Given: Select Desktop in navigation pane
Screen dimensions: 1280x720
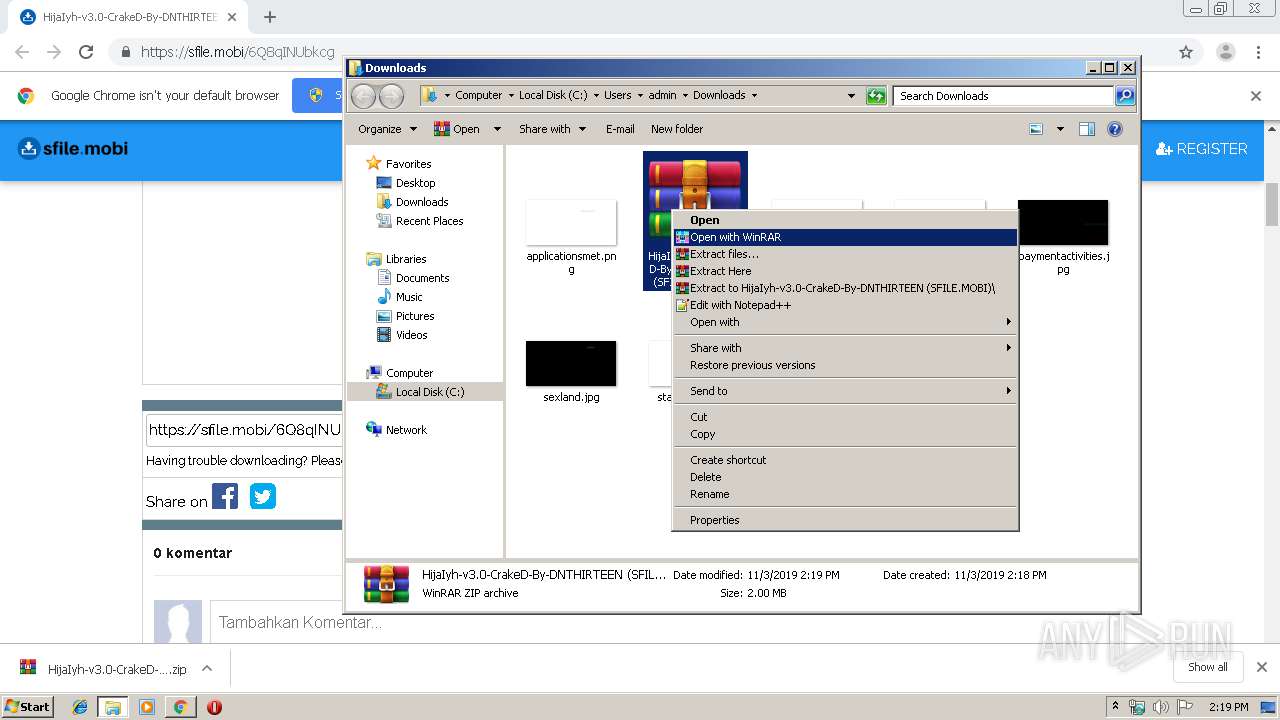Looking at the screenshot, I should click(x=415, y=183).
